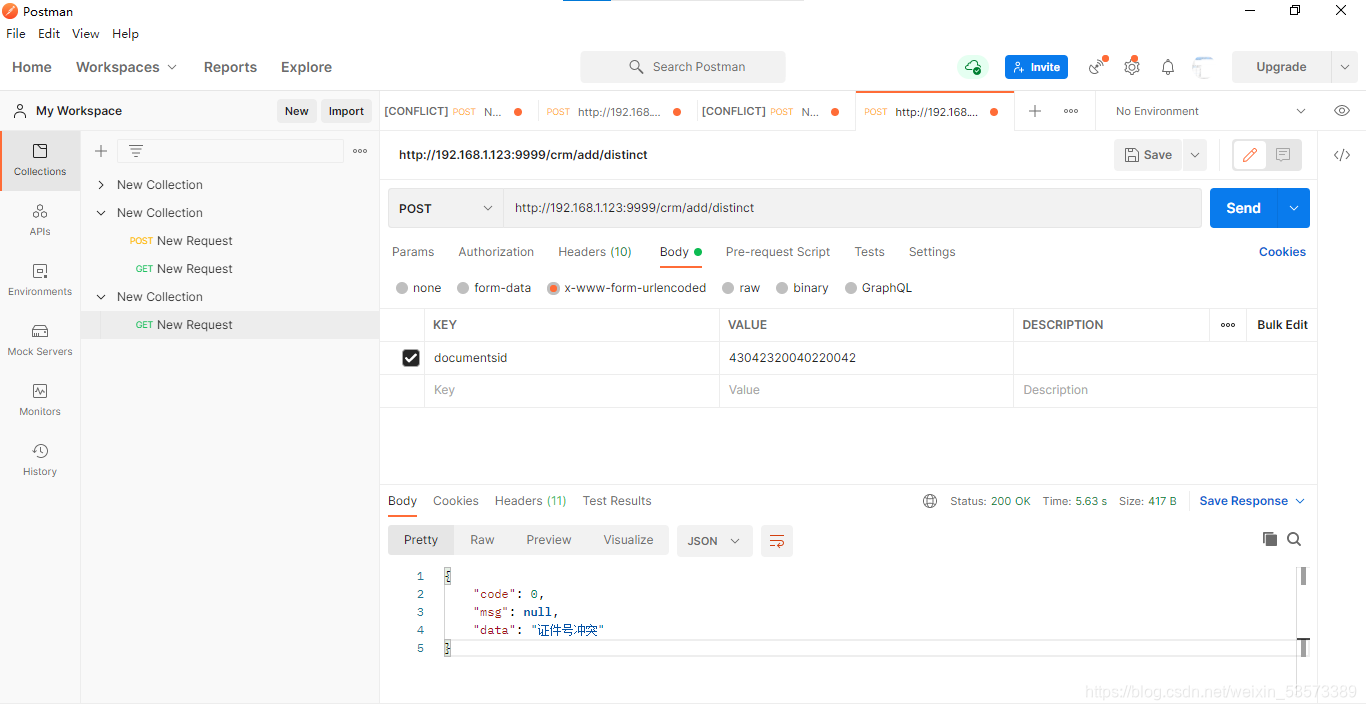Switch to the pencil build mode icon
Screen dimensions: 1366x710
1250,155
